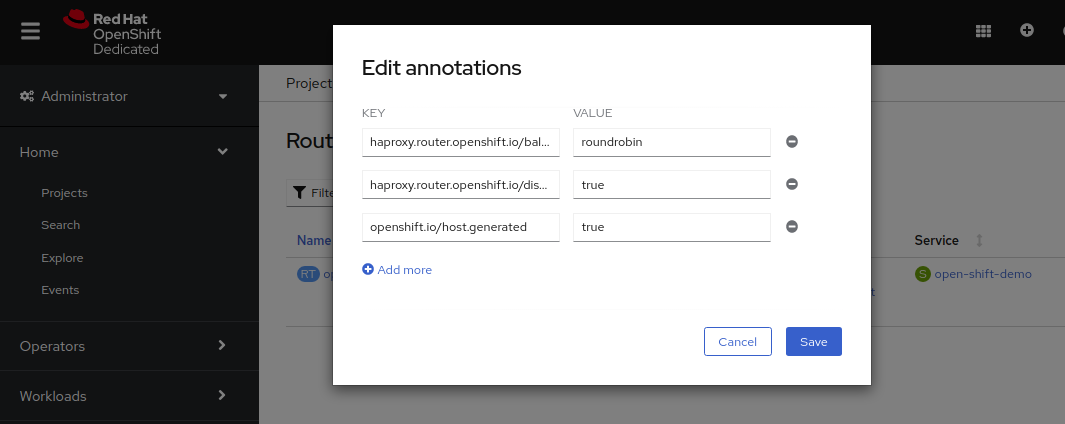The height and width of the screenshot is (424, 1065).
Task: Click the sort arrows beside Service column
Action: point(979,241)
